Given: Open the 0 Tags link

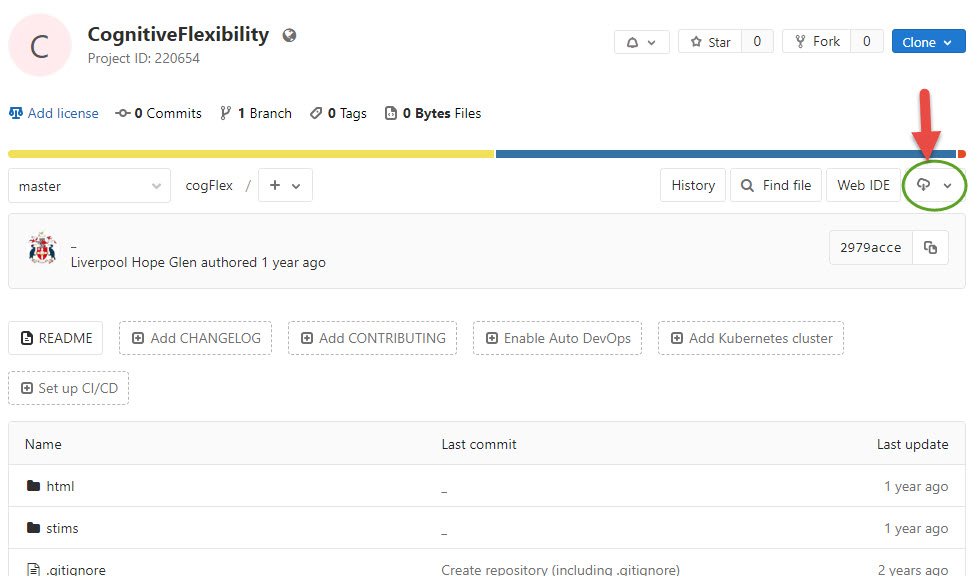Looking at the screenshot, I should click(x=339, y=113).
